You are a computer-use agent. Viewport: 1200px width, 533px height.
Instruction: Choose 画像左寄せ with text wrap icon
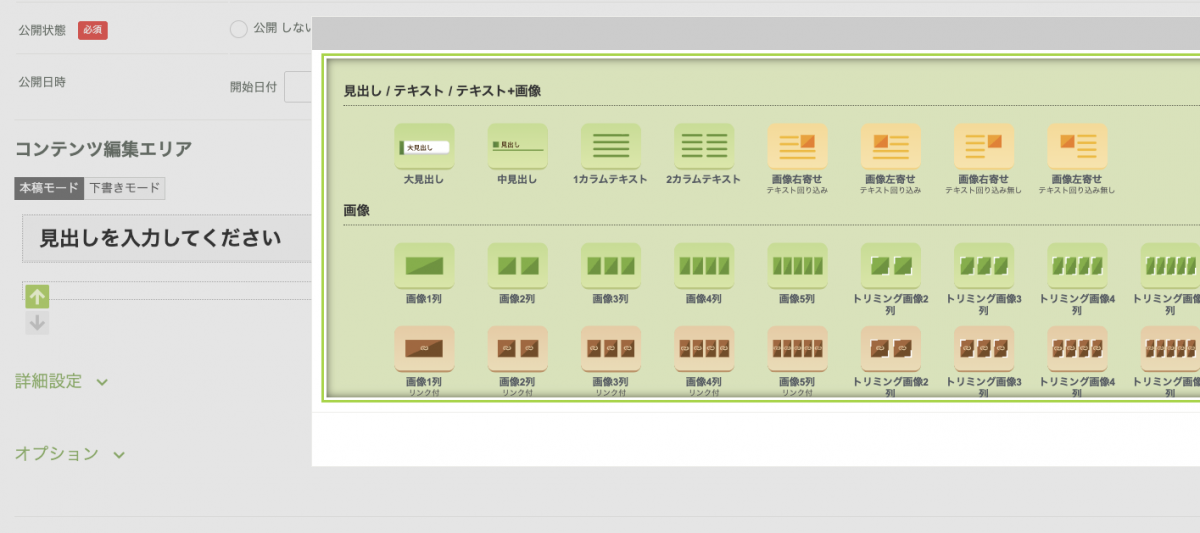click(x=890, y=147)
